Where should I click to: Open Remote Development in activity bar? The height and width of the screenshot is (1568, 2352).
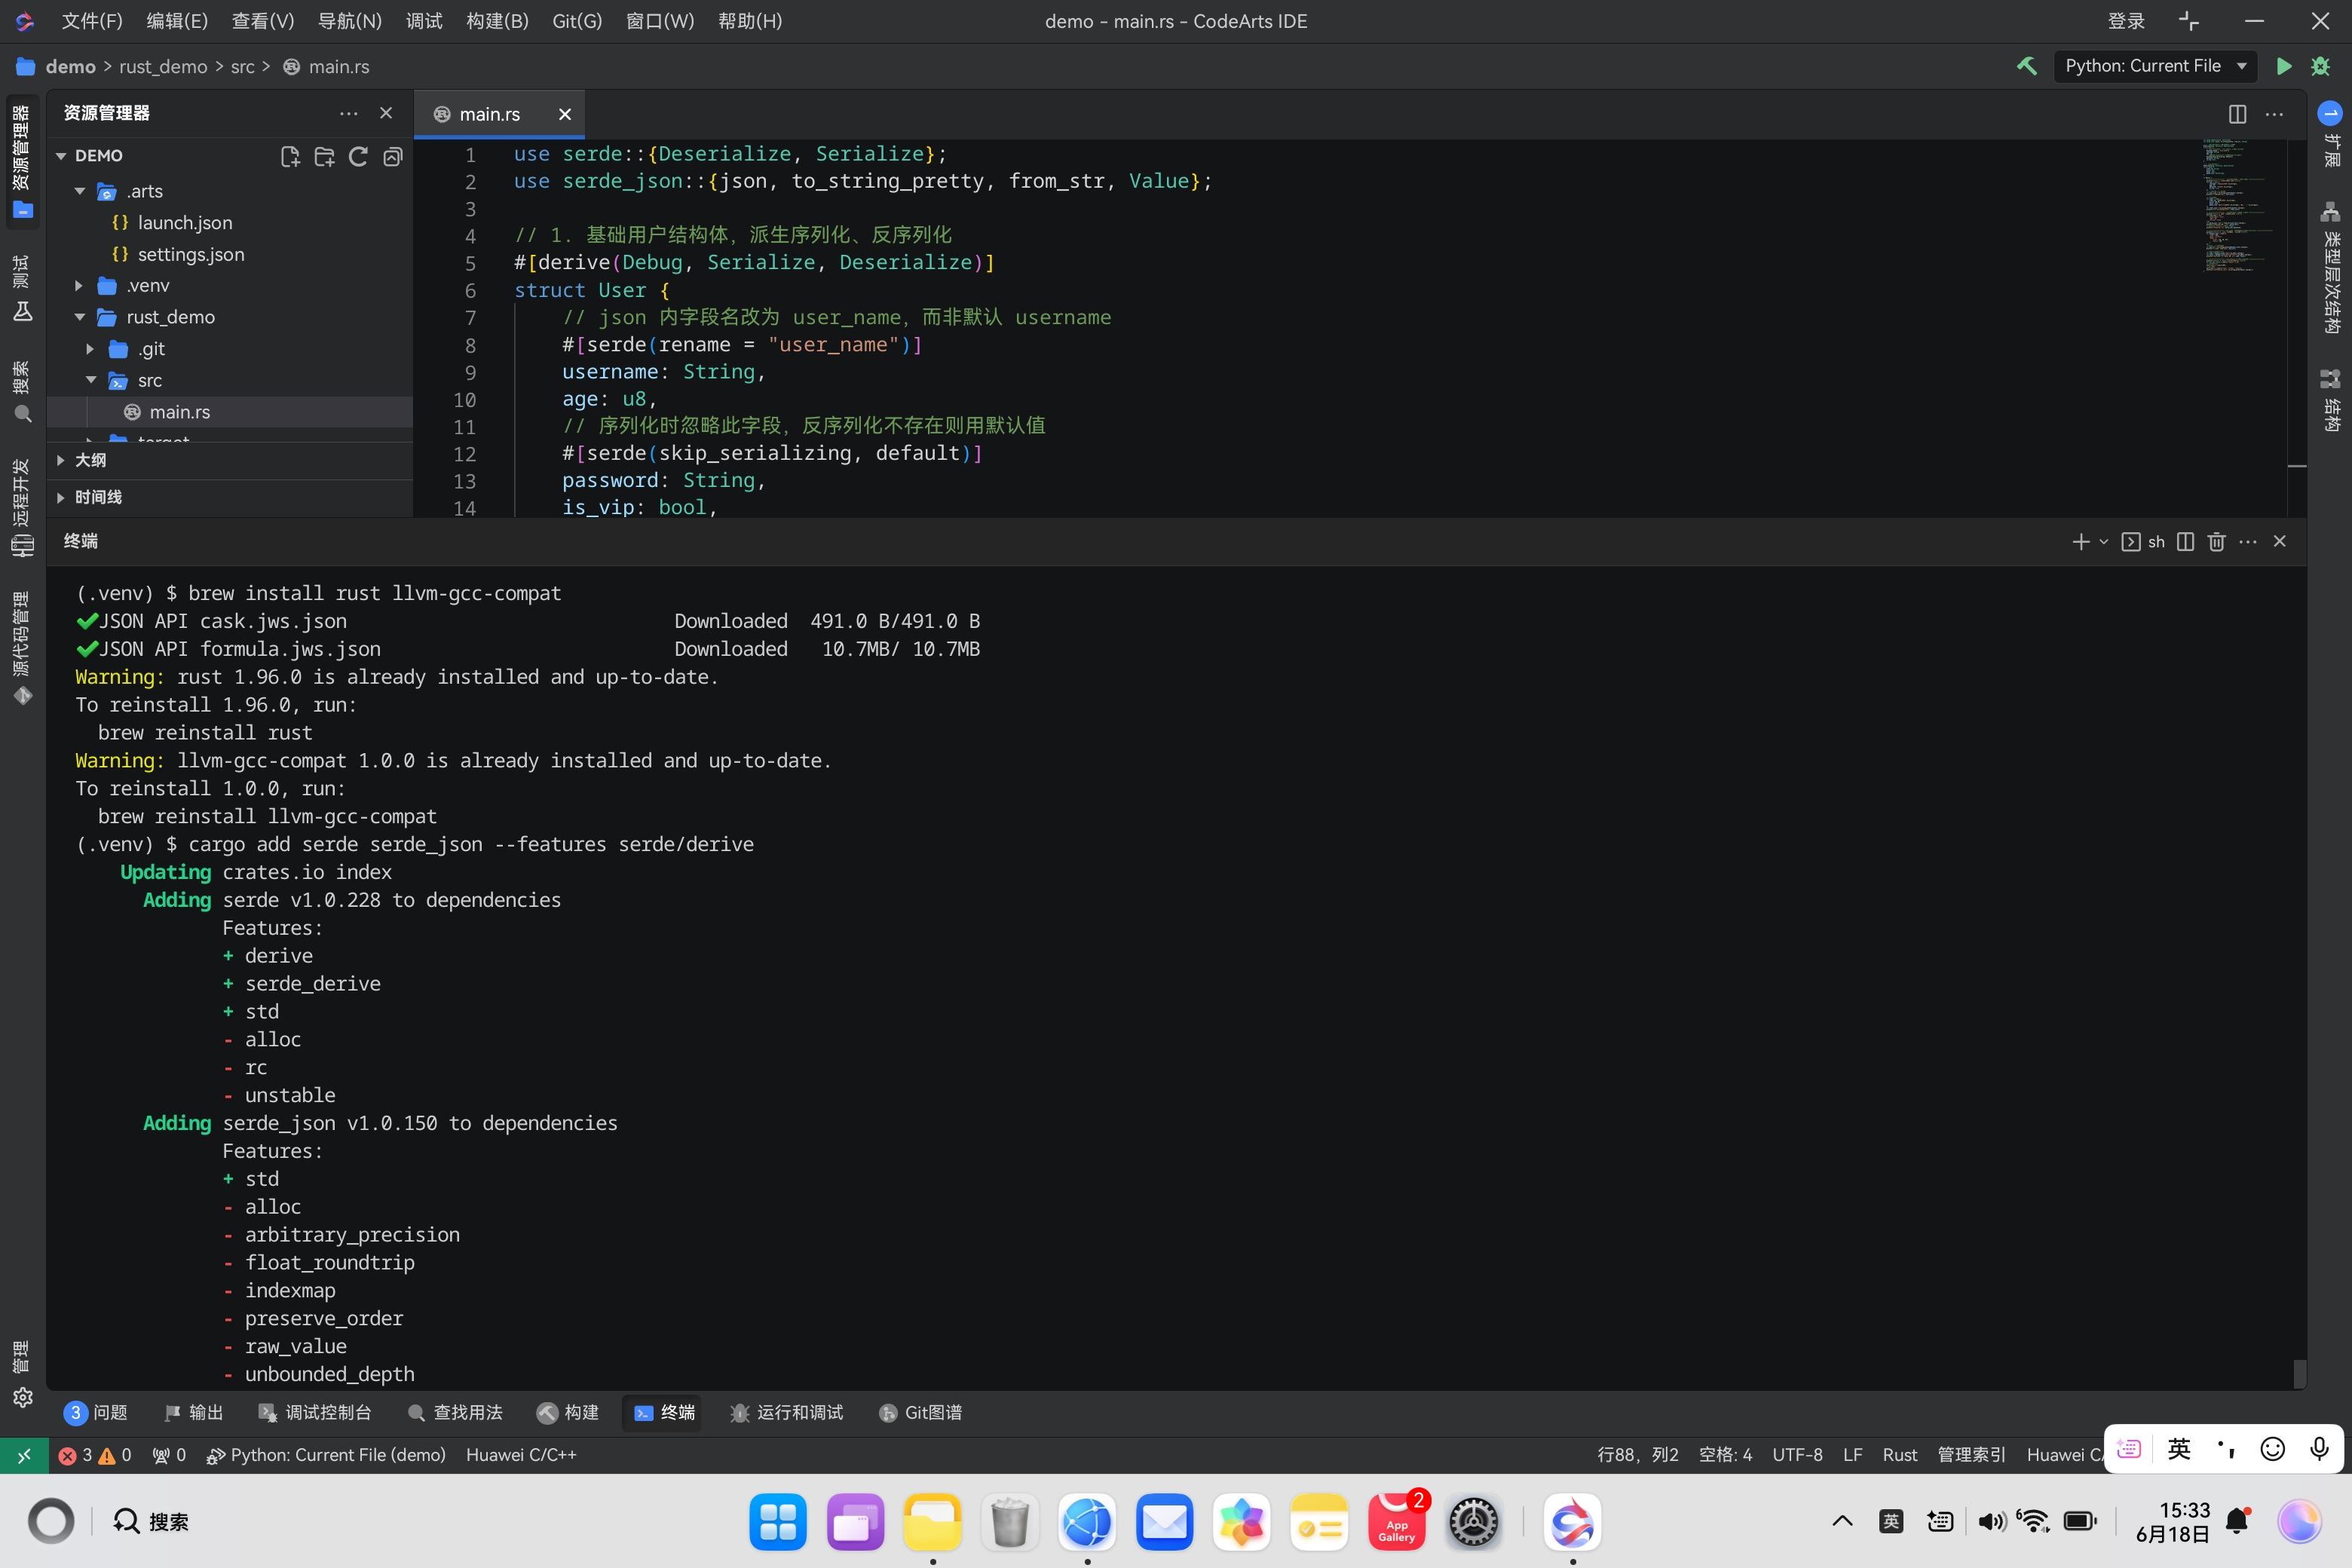pyautogui.click(x=22, y=507)
